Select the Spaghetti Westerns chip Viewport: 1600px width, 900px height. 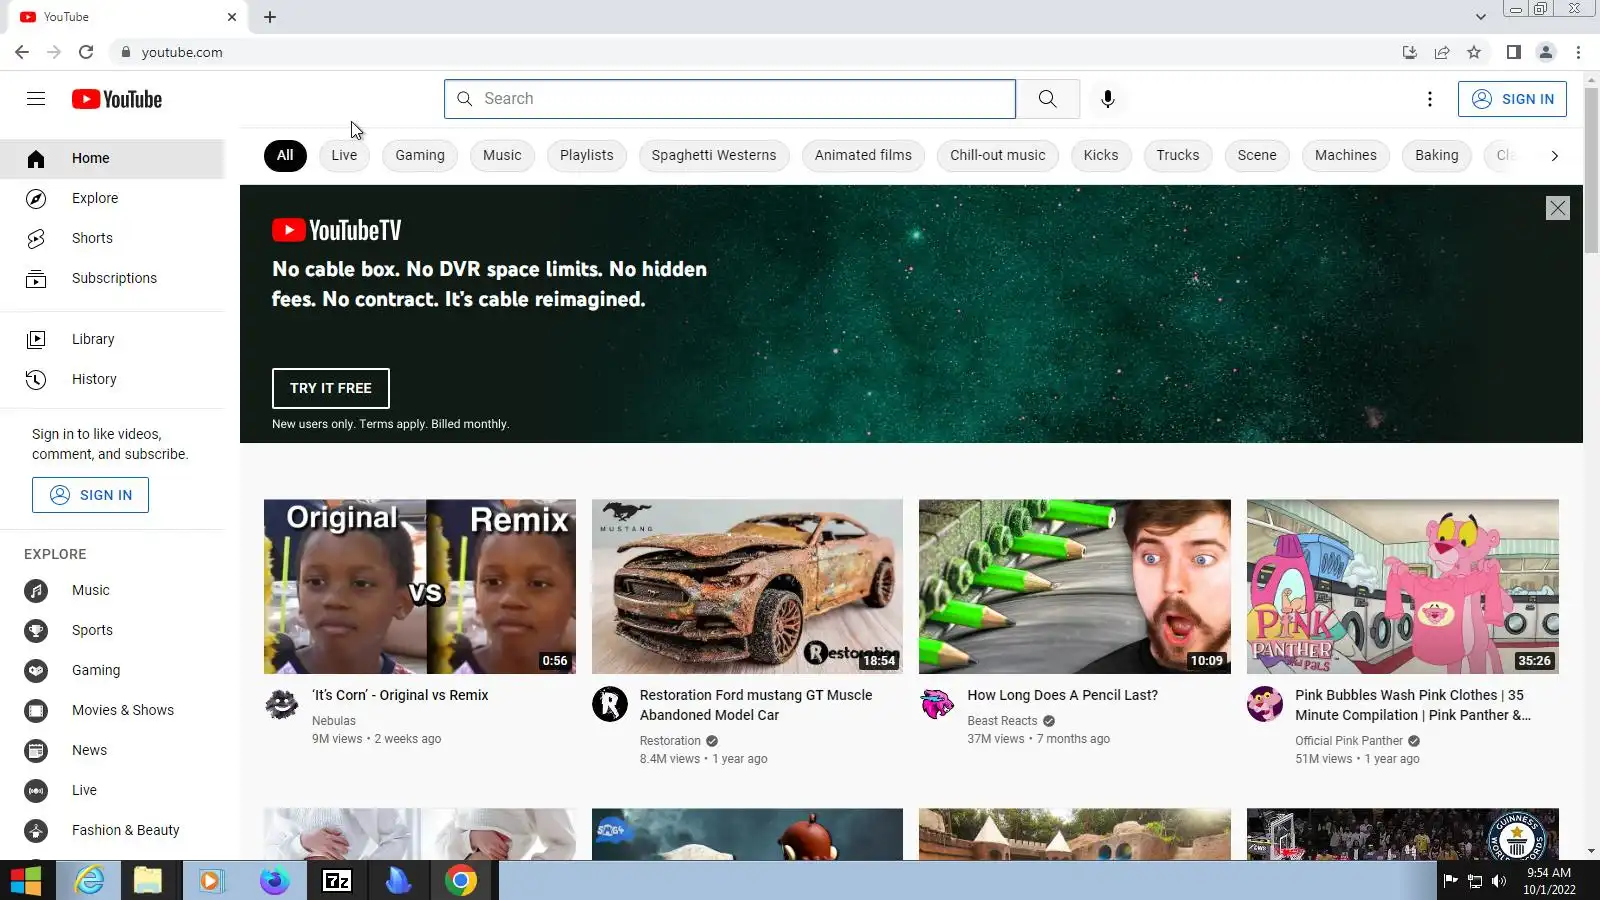(714, 155)
